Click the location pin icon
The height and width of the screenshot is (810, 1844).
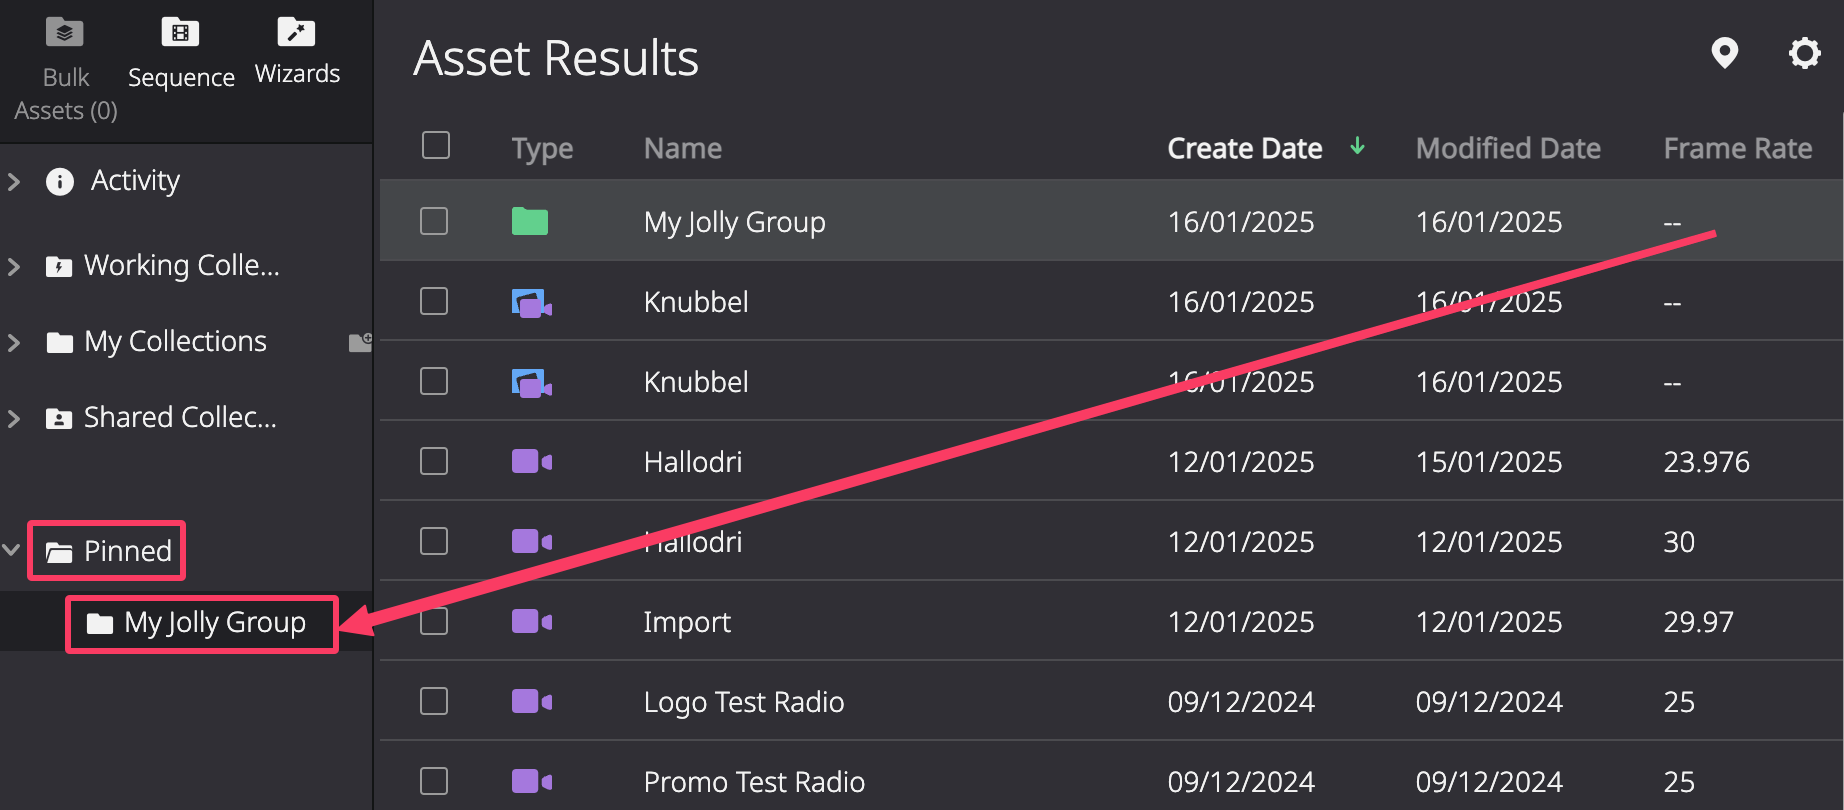[x=1724, y=53]
